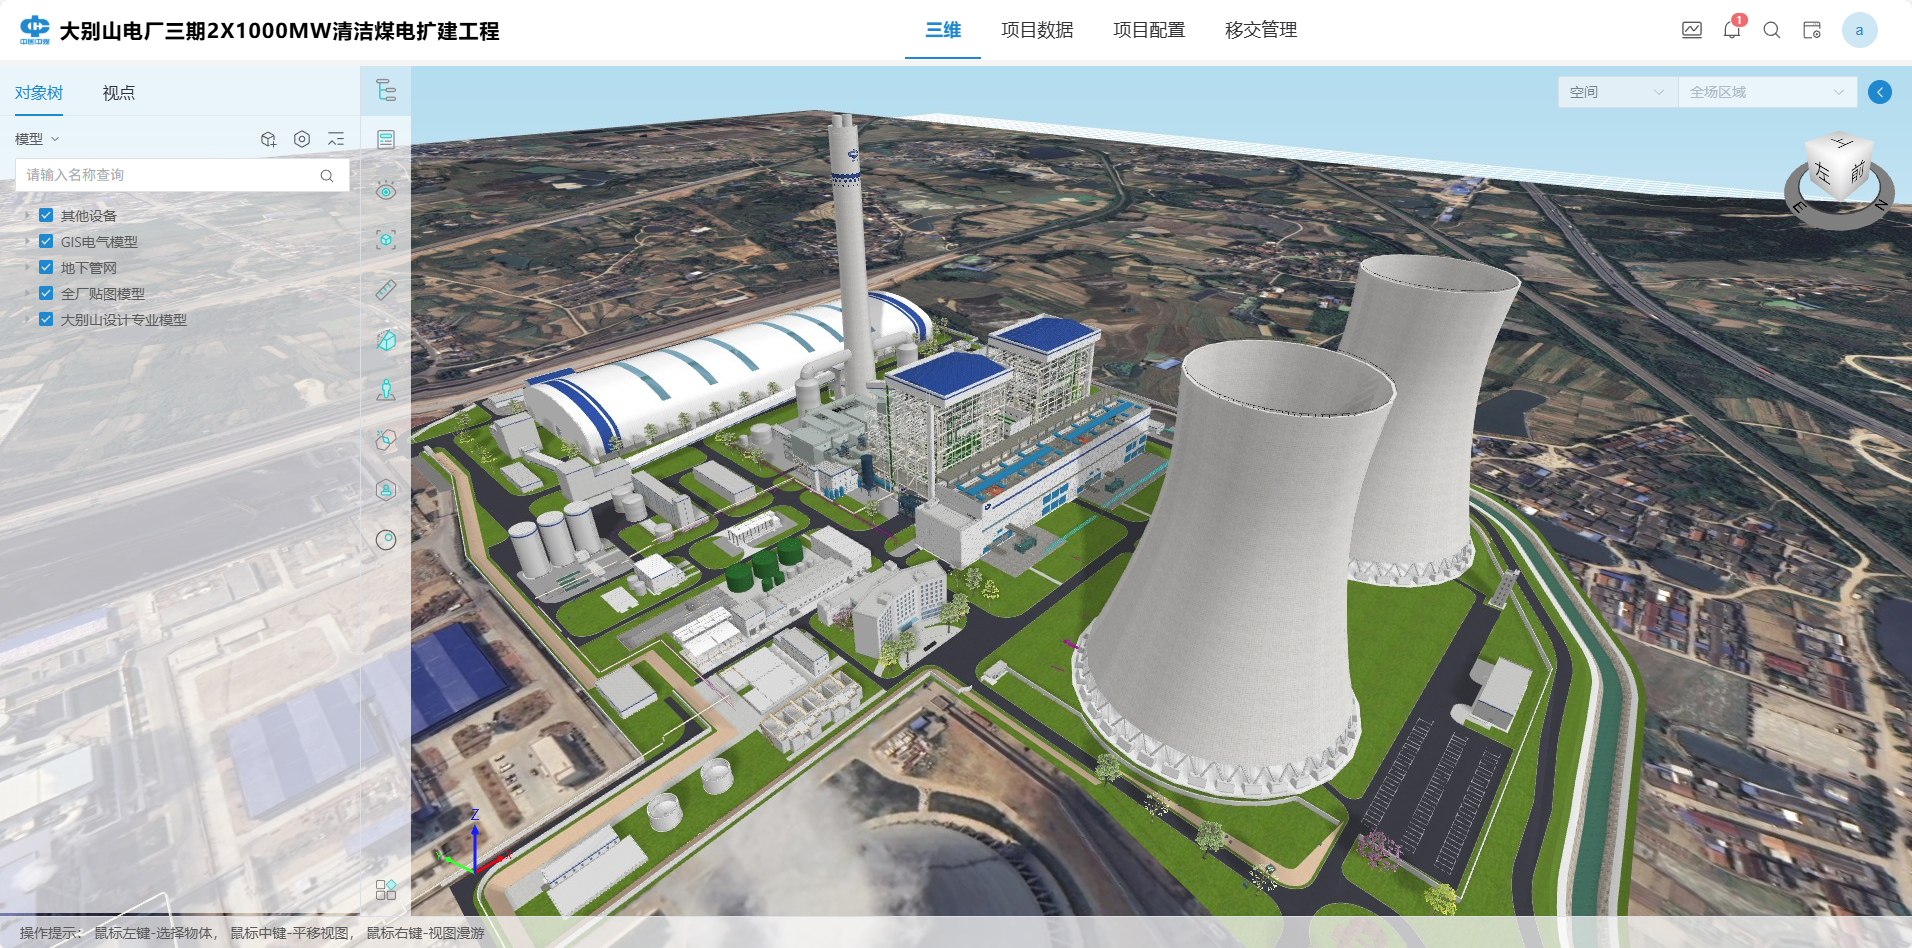The width and height of the screenshot is (1912, 948).
Task: Open the grid apps icon at toolbar bottom
Action: [386, 889]
